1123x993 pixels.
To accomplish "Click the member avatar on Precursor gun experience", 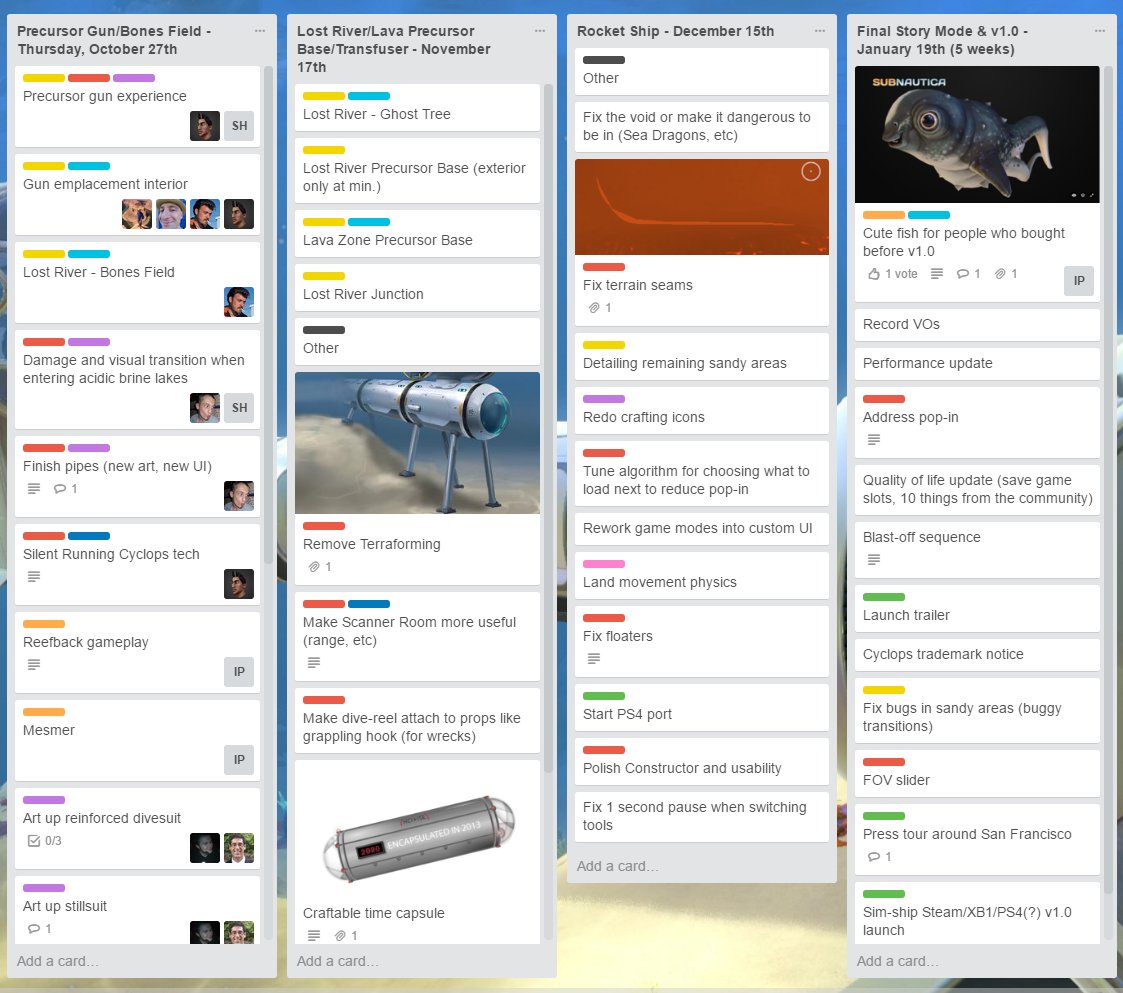I will (x=205, y=125).
